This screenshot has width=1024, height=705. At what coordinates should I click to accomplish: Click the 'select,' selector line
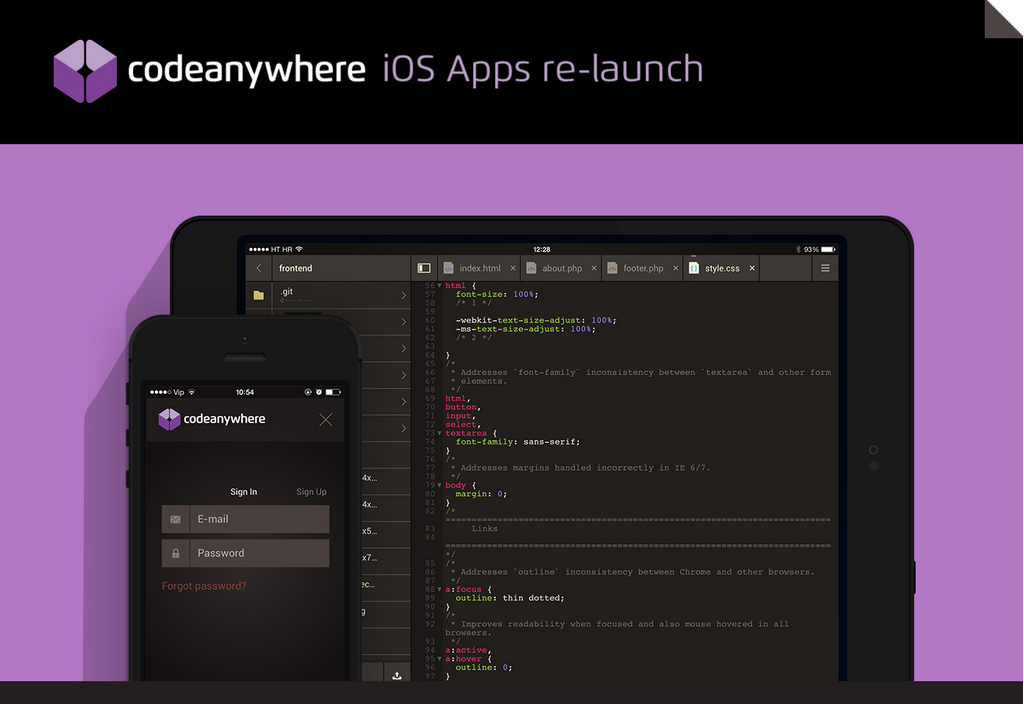[463, 425]
